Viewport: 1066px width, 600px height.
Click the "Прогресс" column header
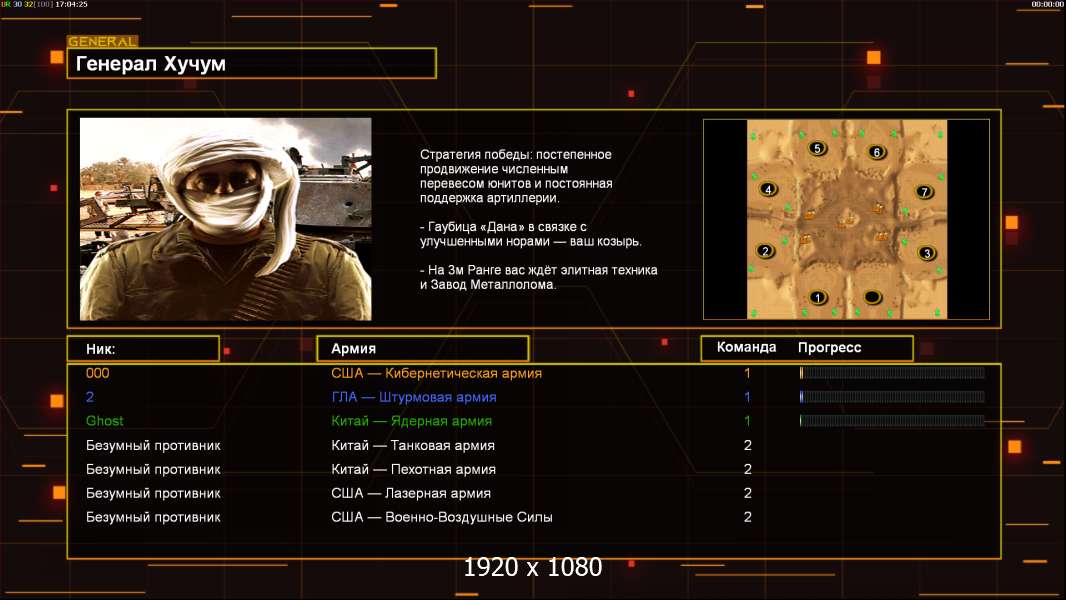click(x=829, y=348)
